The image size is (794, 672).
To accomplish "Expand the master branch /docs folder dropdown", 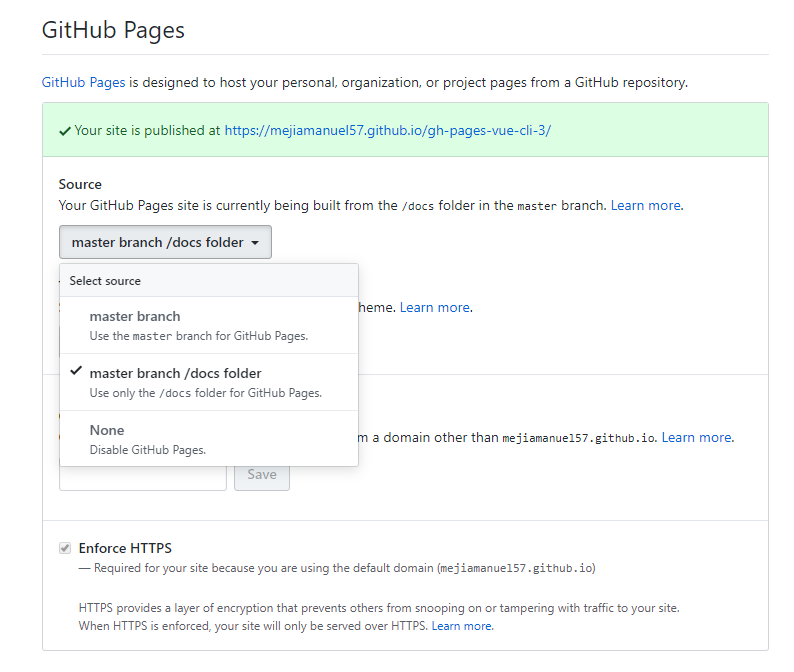I will (165, 242).
